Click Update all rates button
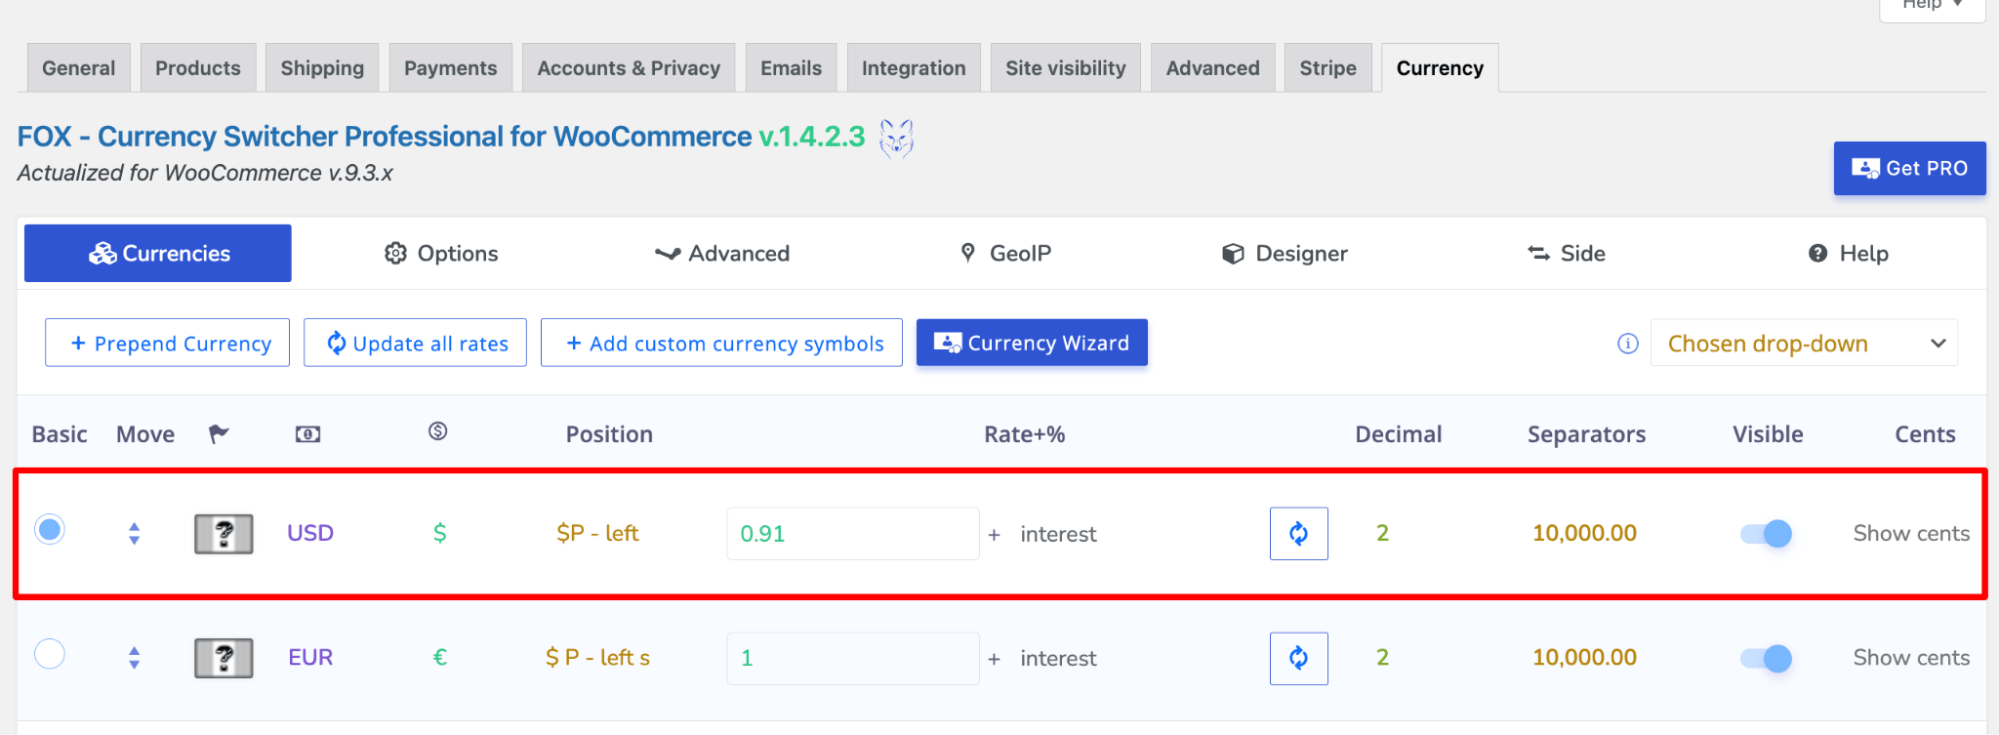Viewport: 1999px width, 735px height. click(x=415, y=343)
